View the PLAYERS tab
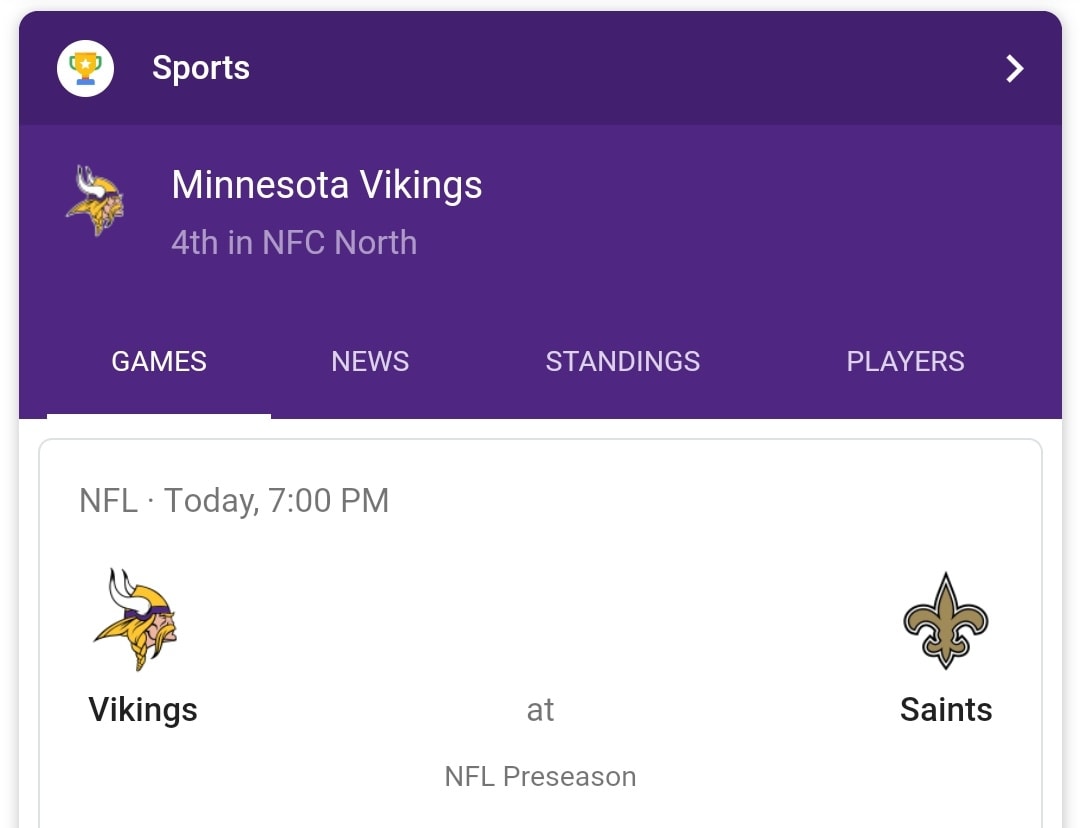The height and width of the screenshot is (828, 1080). coord(905,362)
